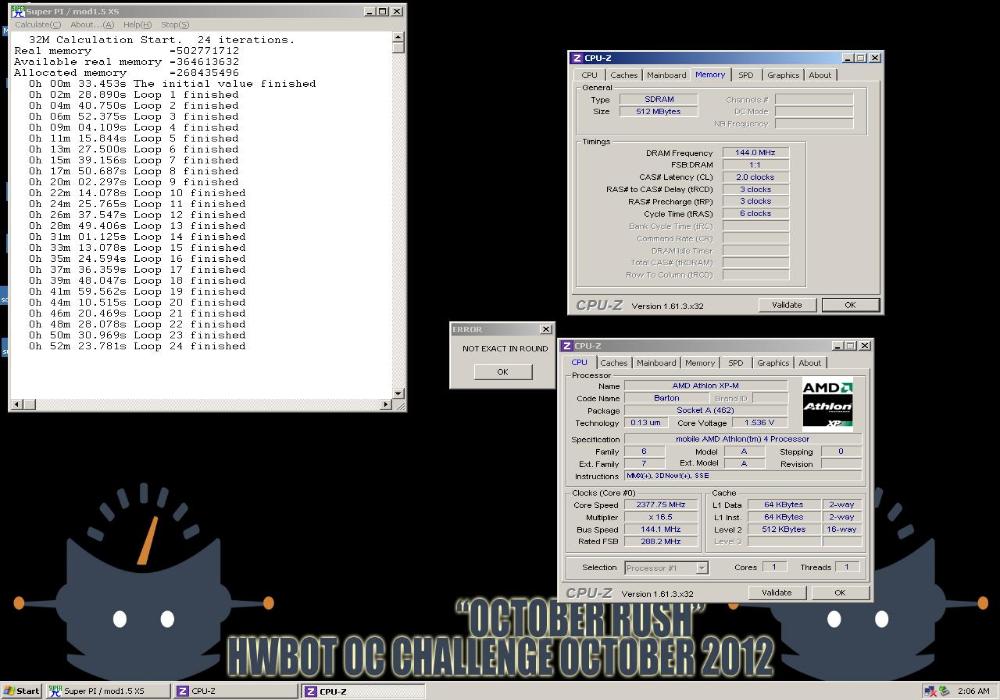Click the Windows Start button
The height and width of the screenshot is (700, 1000).
click(x=22, y=691)
